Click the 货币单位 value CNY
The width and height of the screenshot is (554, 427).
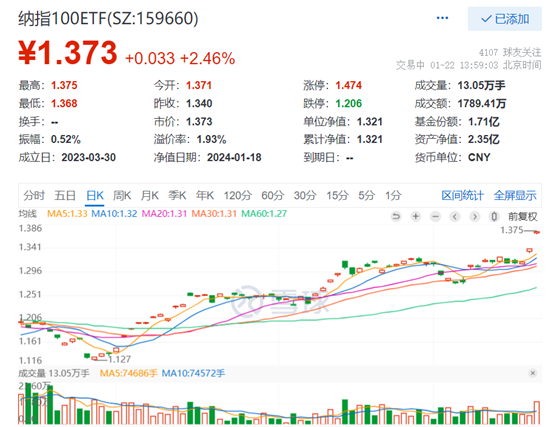pos(479,158)
